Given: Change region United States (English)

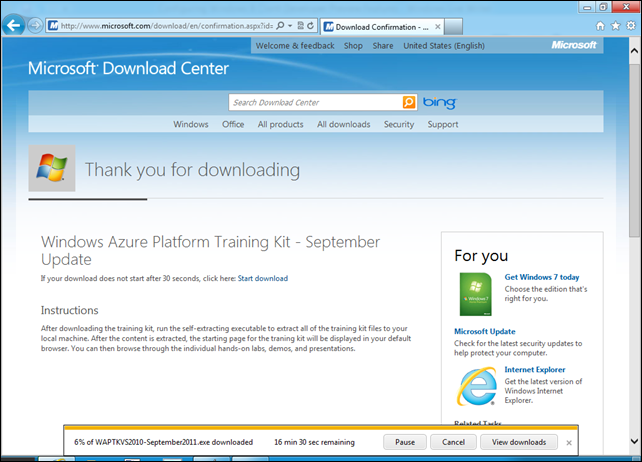Looking at the screenshot, I should 444,46.
